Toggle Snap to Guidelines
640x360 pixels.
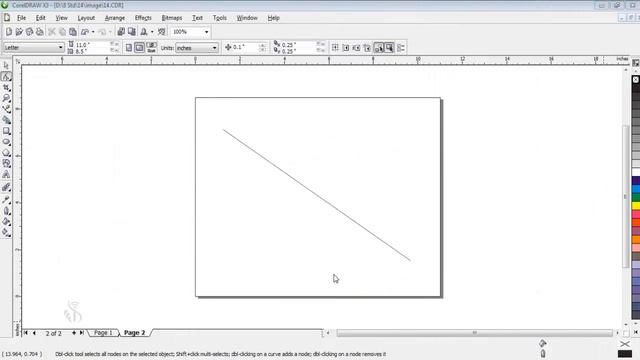click(x=346, y=48)
